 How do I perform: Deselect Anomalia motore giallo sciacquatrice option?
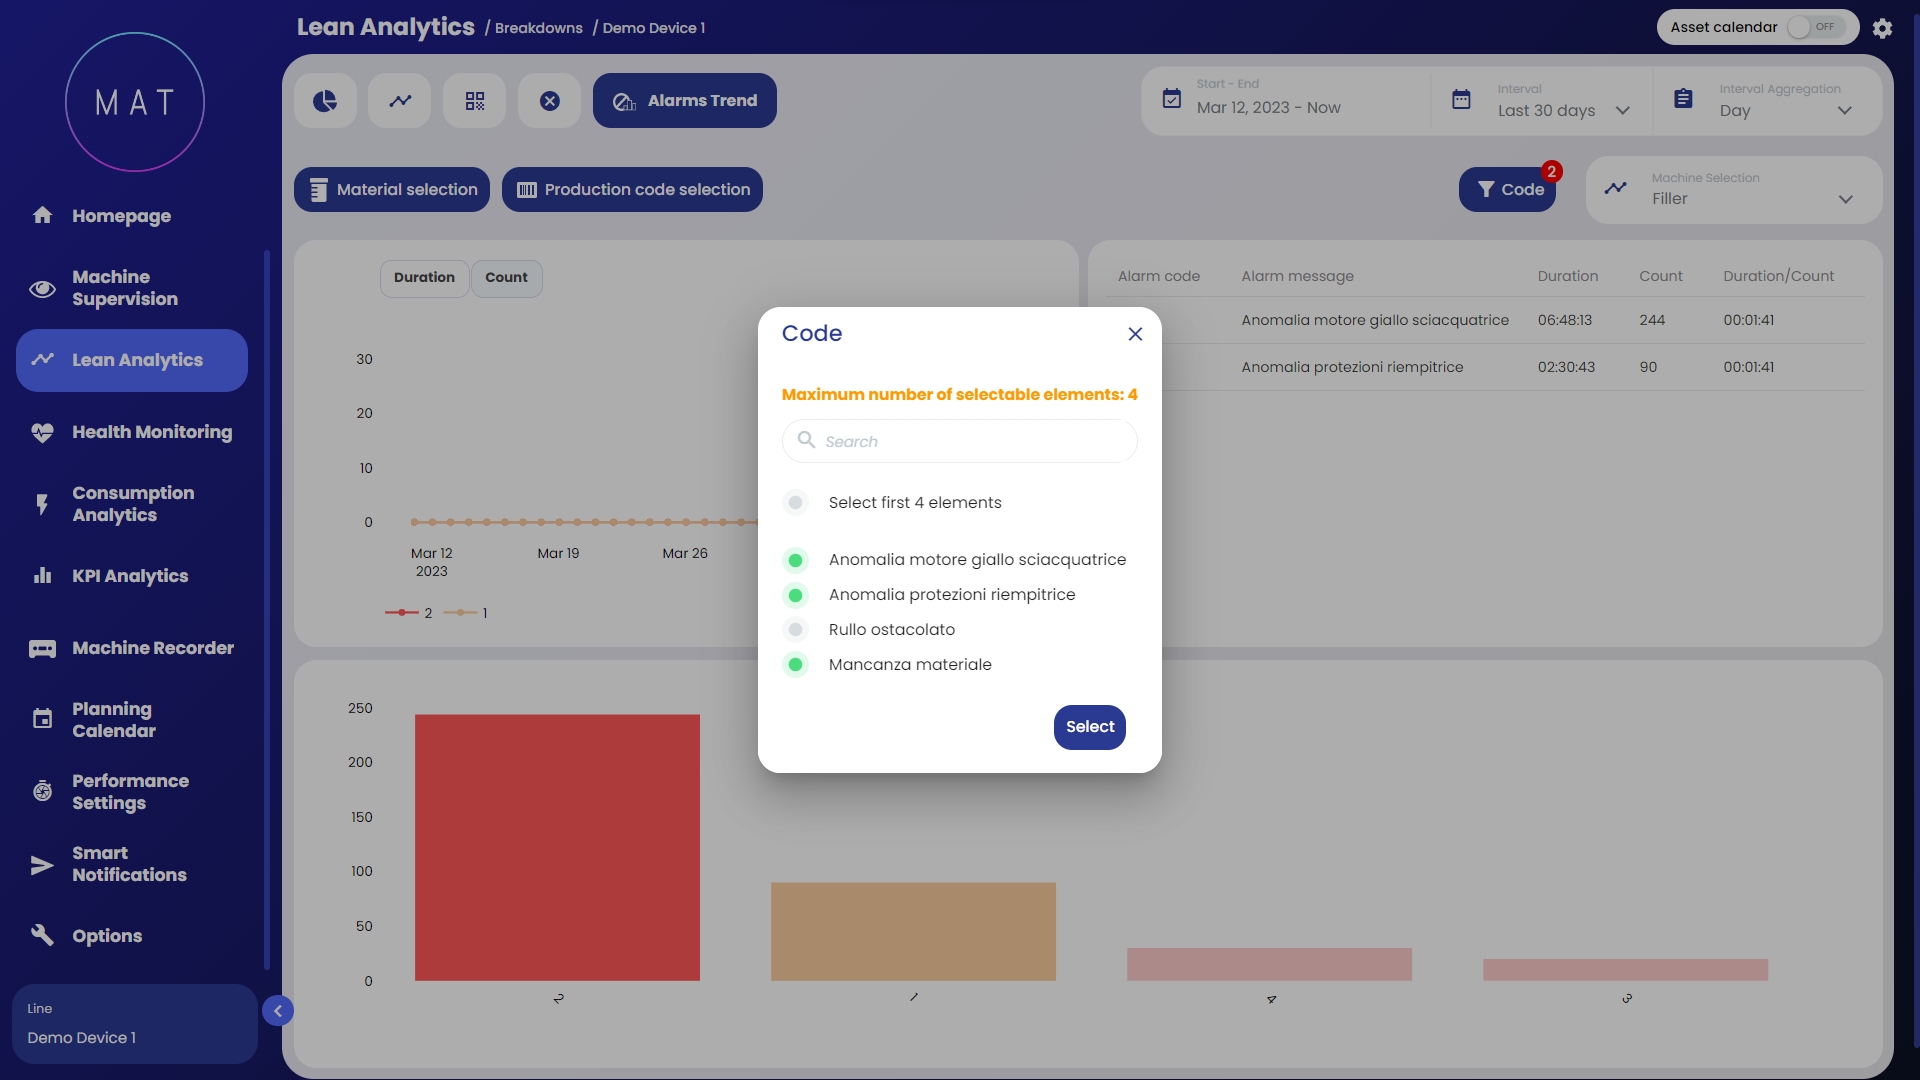click(796, 560)
